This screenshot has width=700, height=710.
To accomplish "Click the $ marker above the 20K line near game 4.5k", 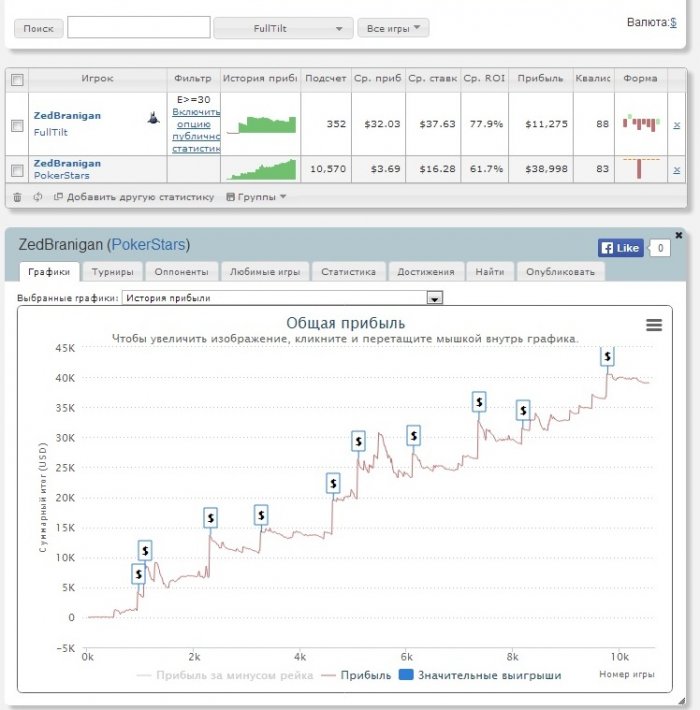I will [333, 483].
